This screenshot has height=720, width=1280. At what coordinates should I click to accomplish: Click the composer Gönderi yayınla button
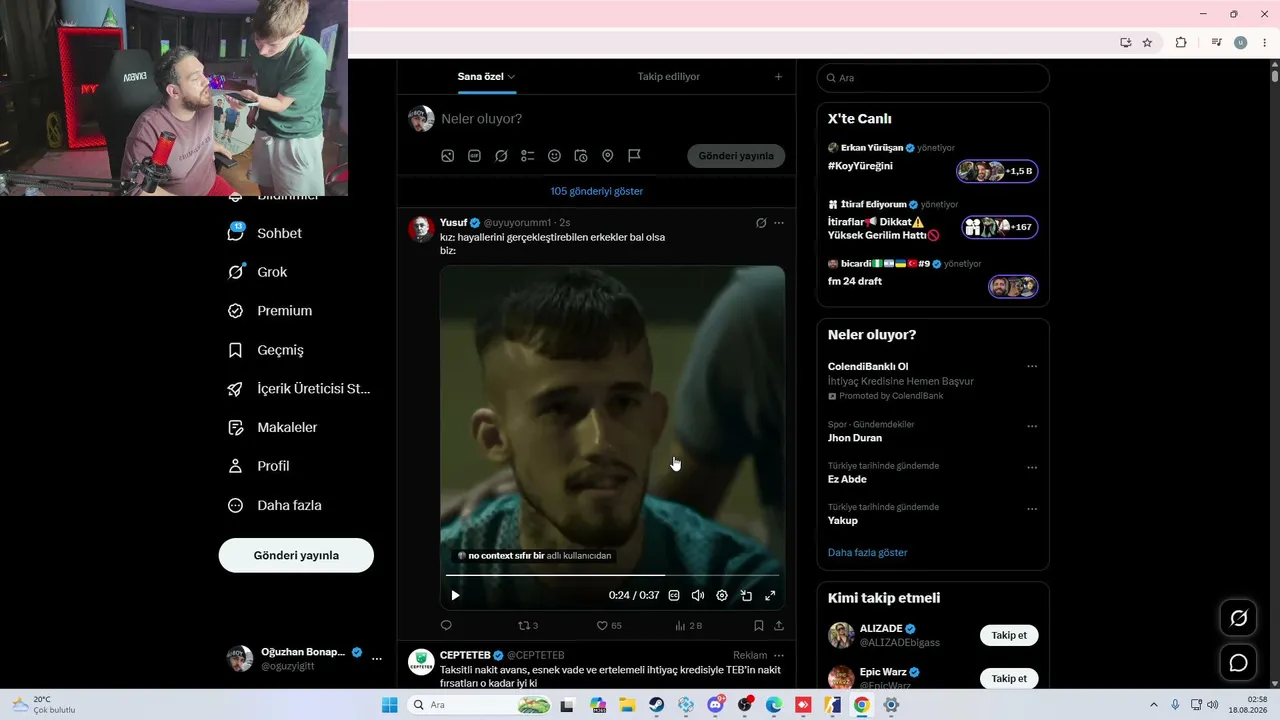(x=736, y=156)
